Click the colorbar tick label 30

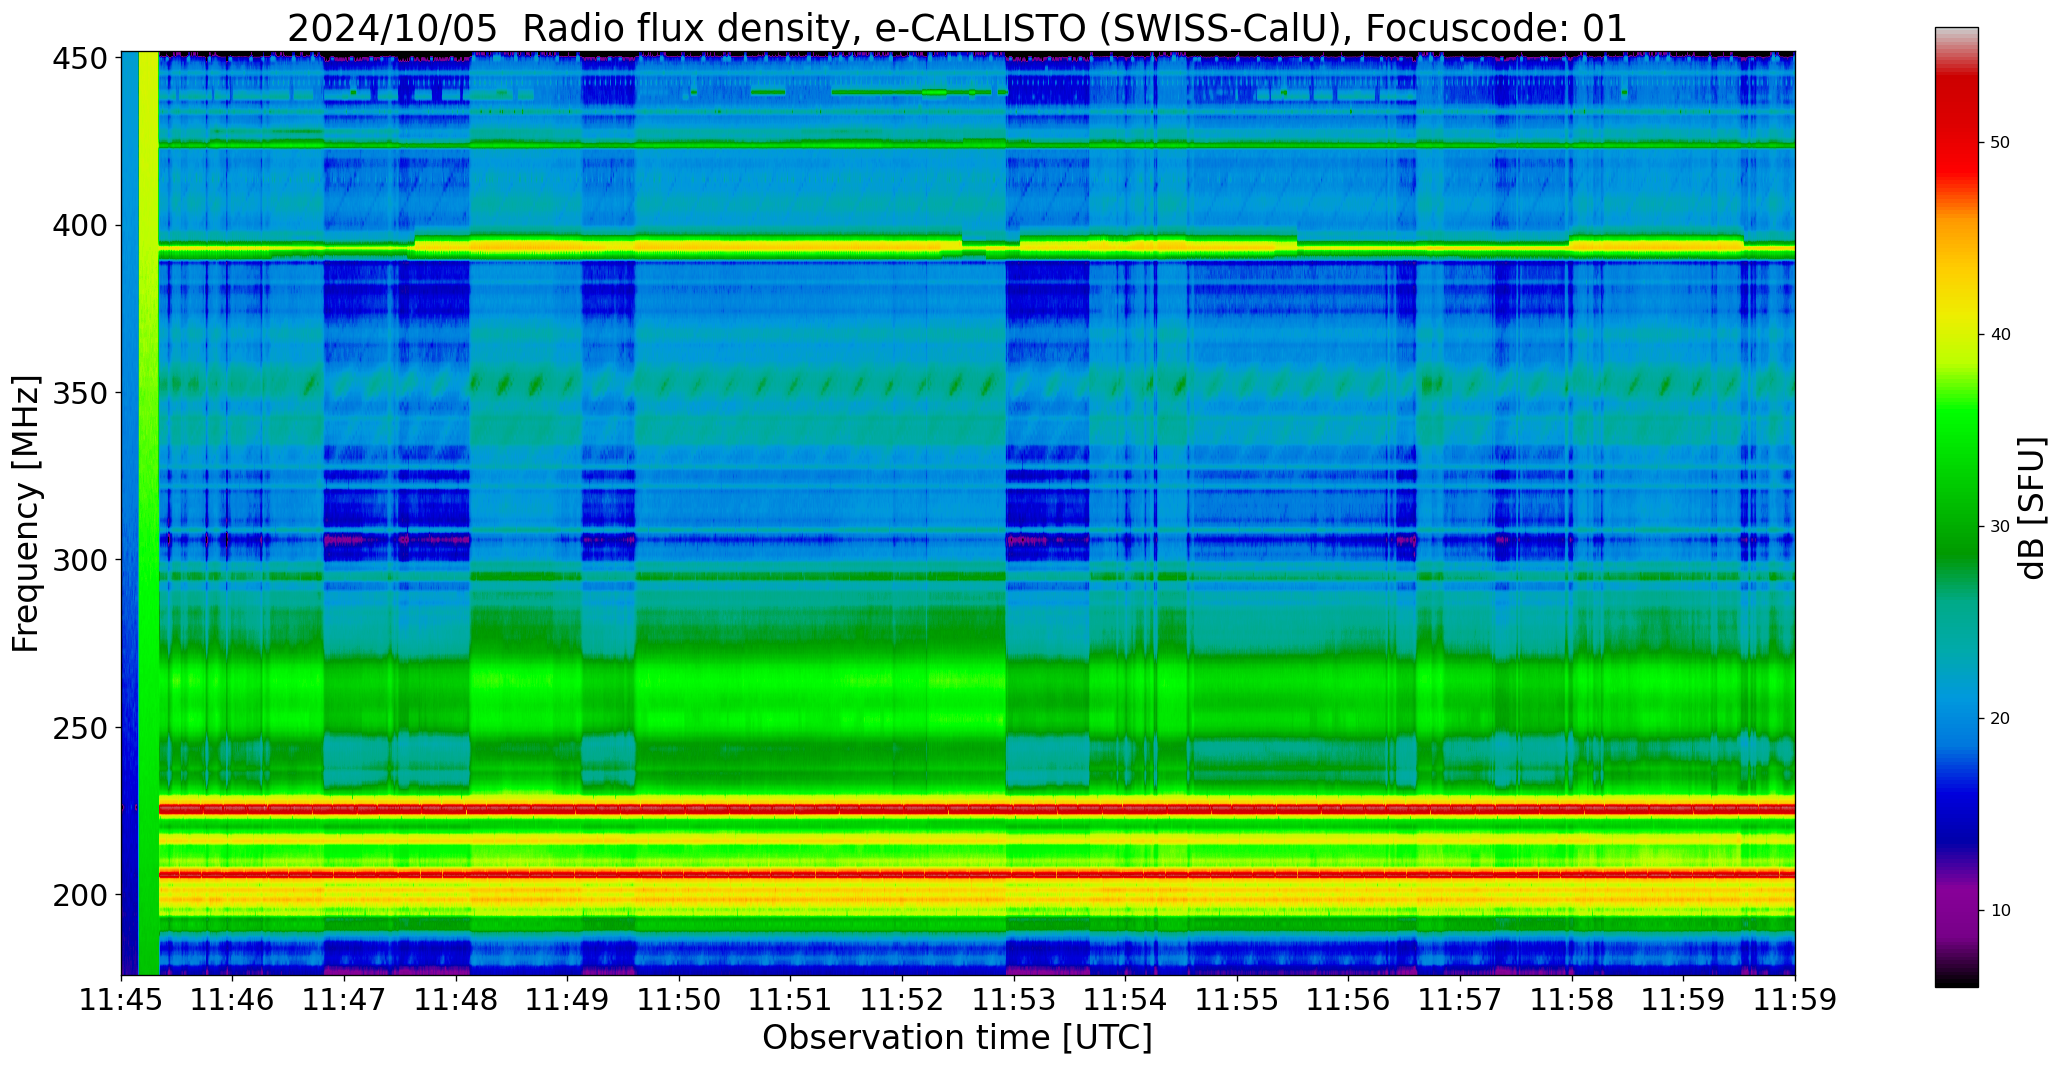coord(2000,527)
